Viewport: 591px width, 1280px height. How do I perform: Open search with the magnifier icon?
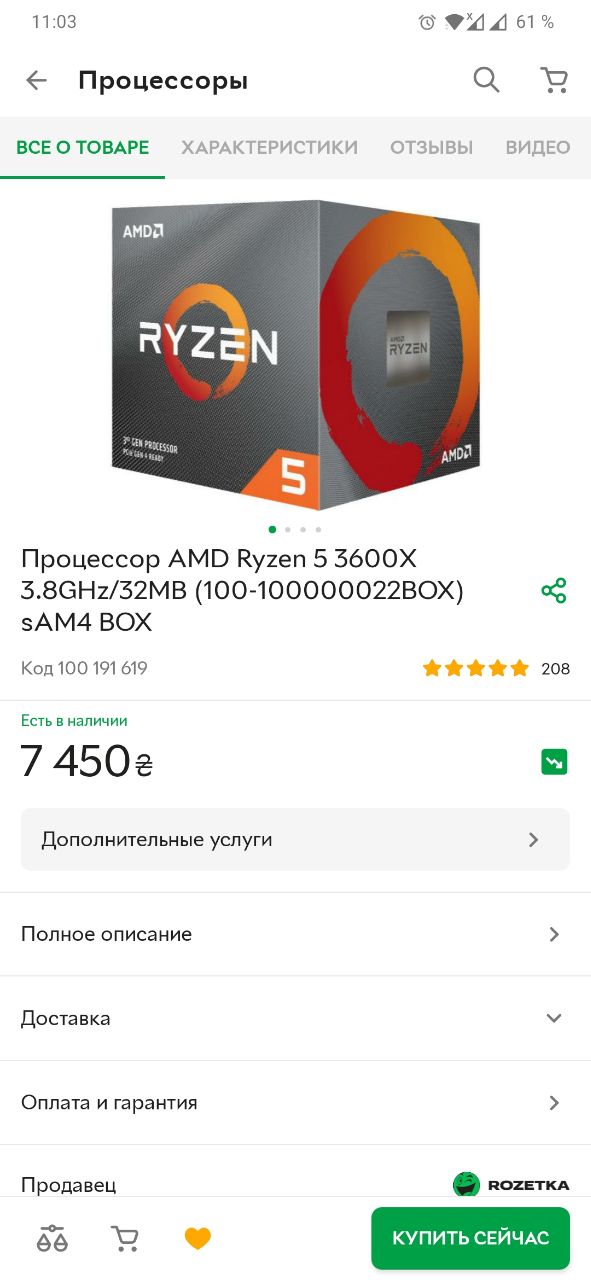[486, 80]
